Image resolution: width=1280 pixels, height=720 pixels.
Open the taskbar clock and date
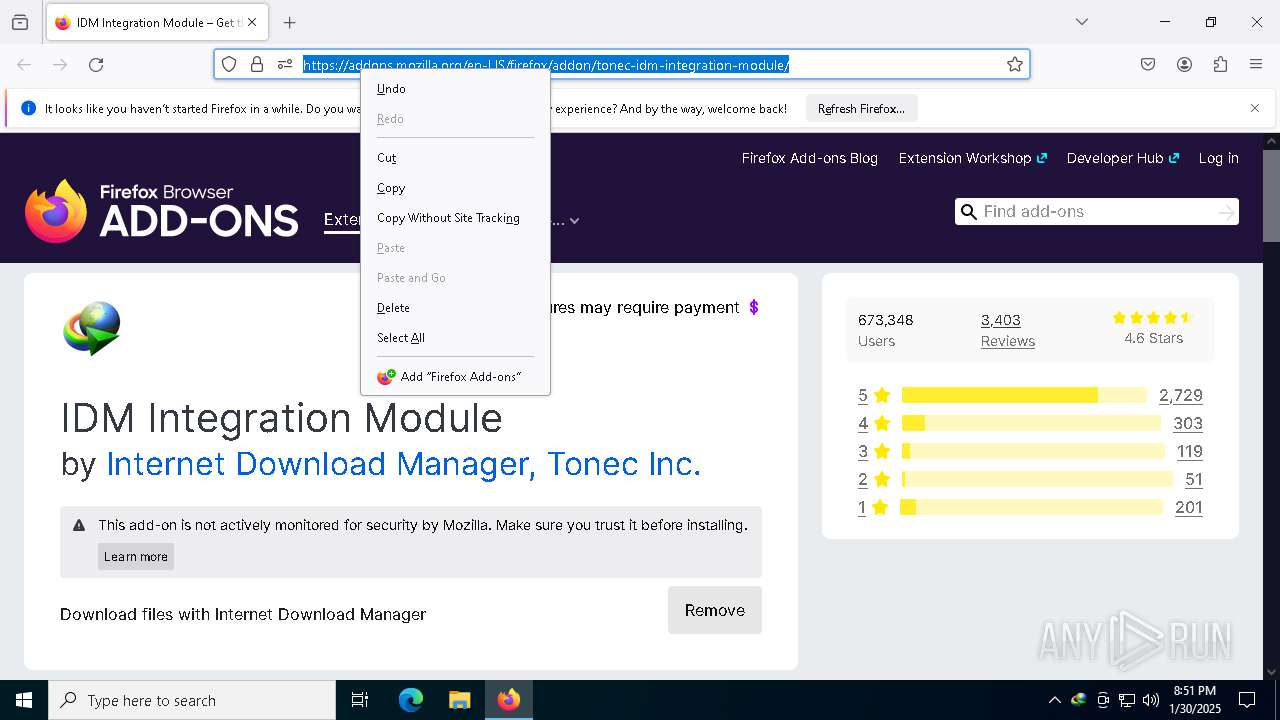(x=1194, y=700)
